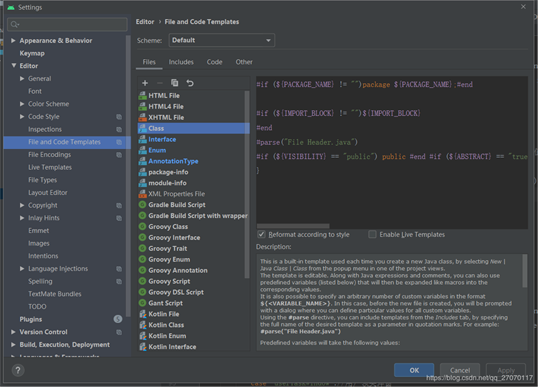Click the help question mark icon
This screenshot has width=538, height=387.
tap(18, 370)
